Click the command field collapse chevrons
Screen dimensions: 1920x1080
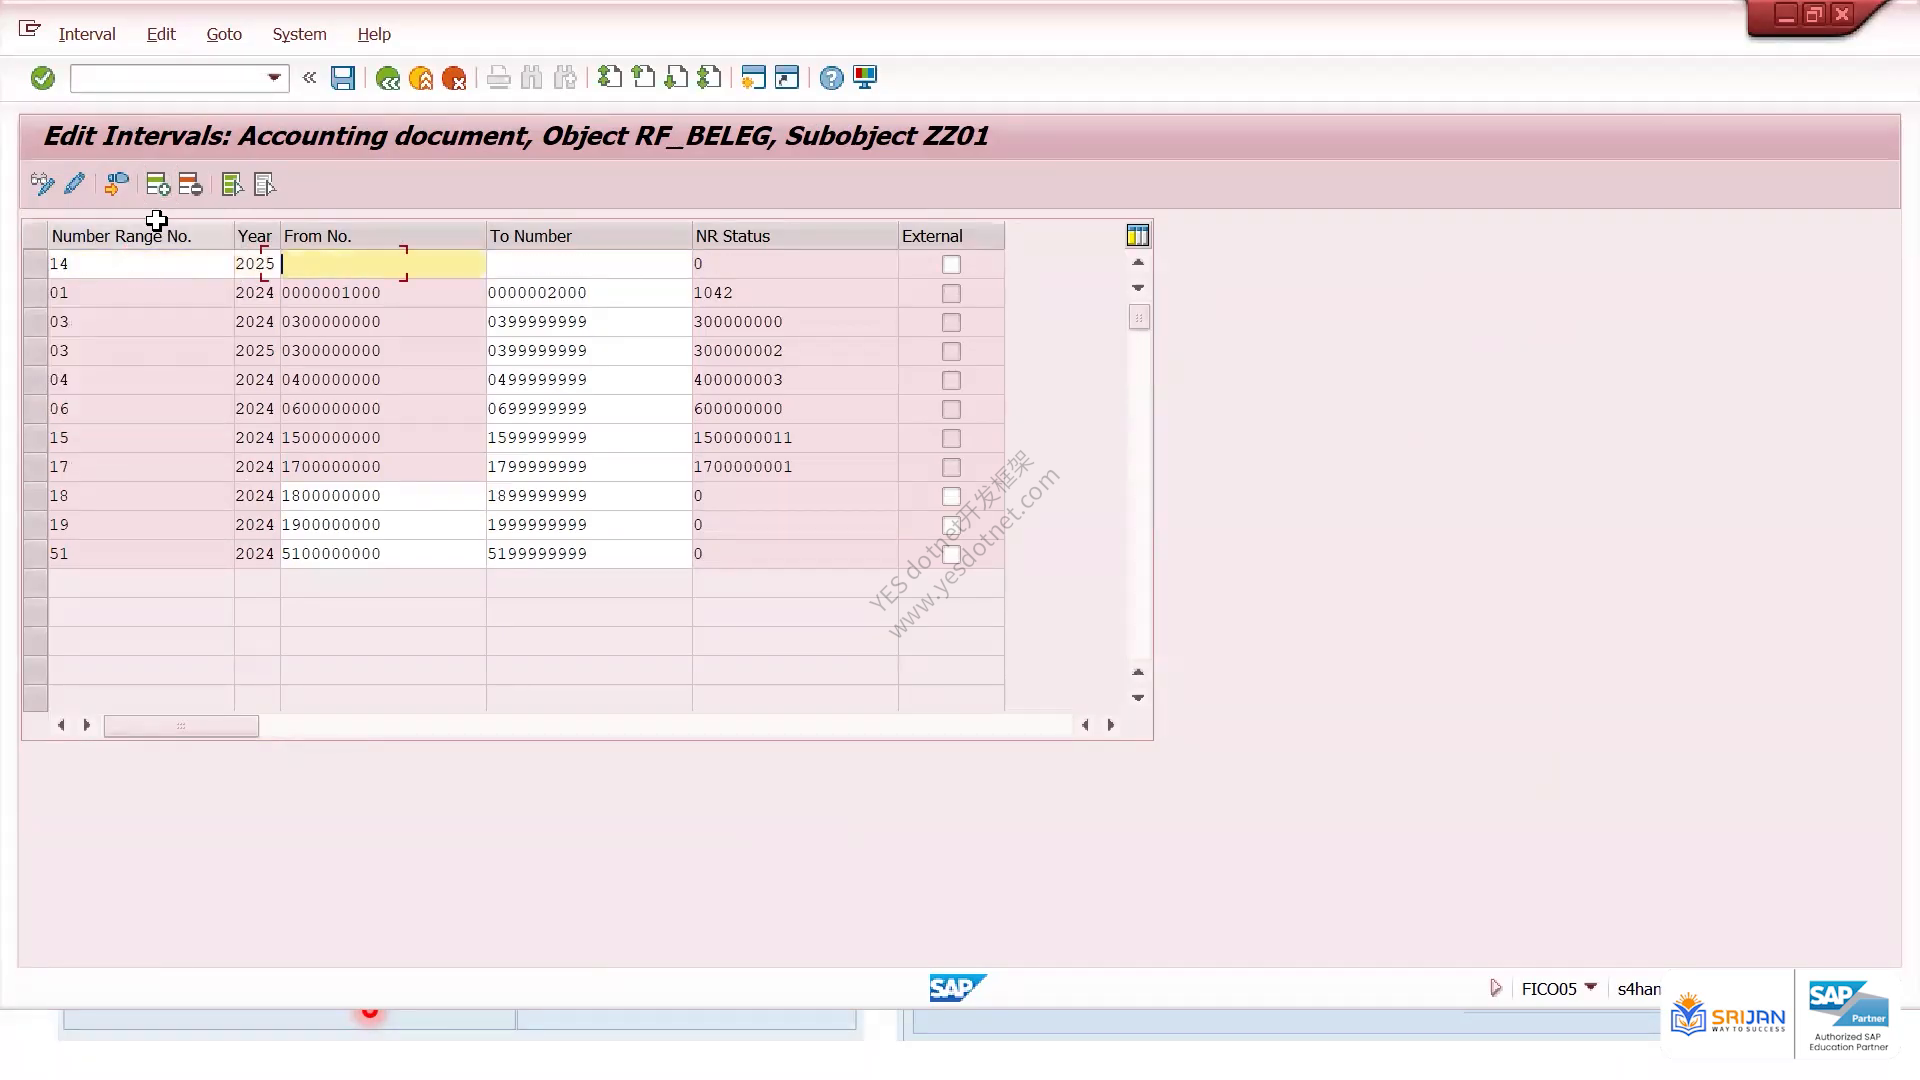coord(310,78)
